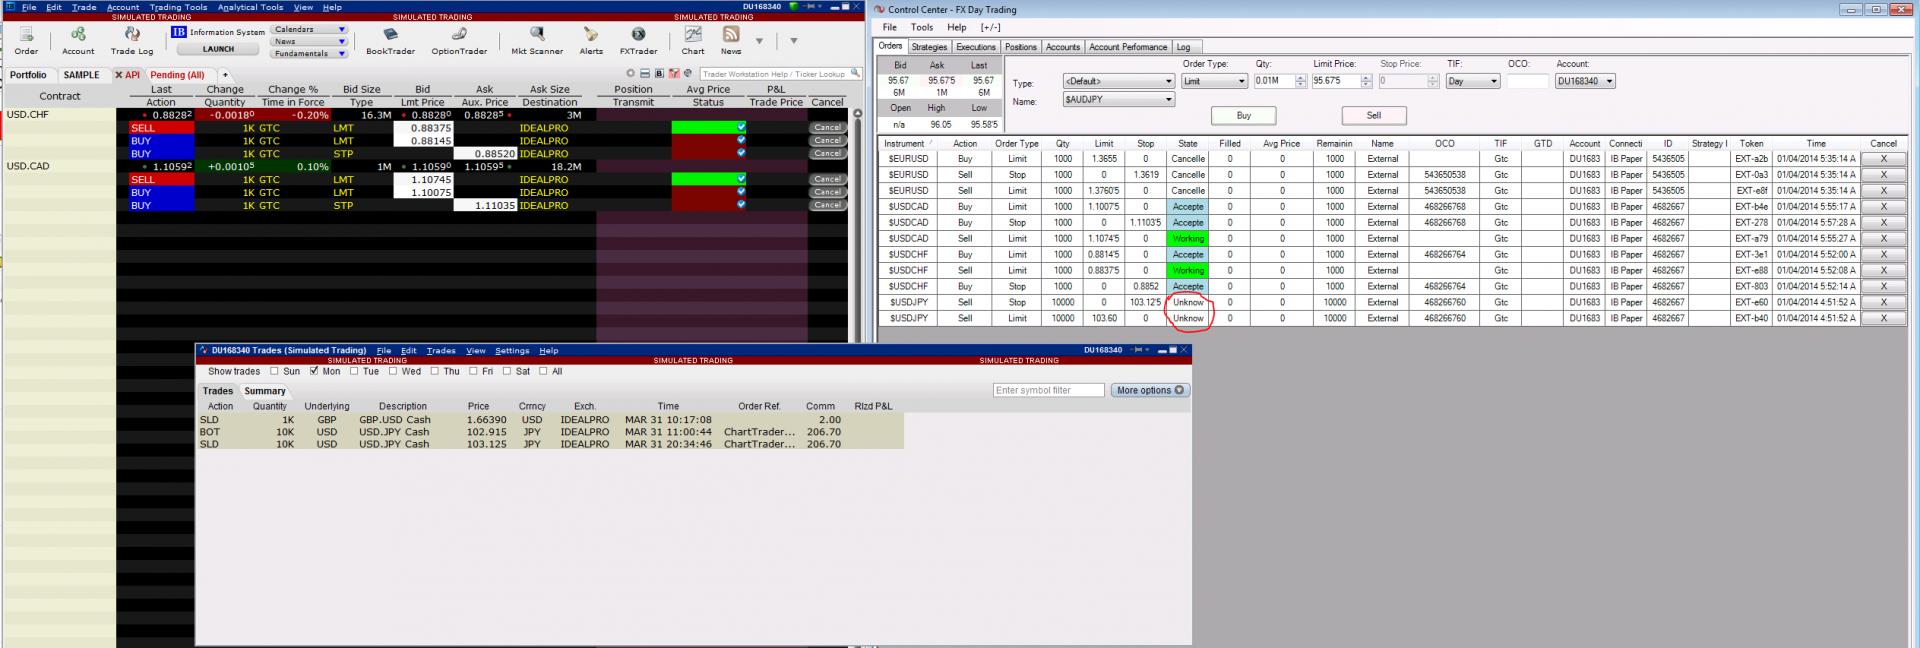Screen dimensions: 1920x648
Task: Open the OptionTrader tool icon
Action: (x=459, y=35)
